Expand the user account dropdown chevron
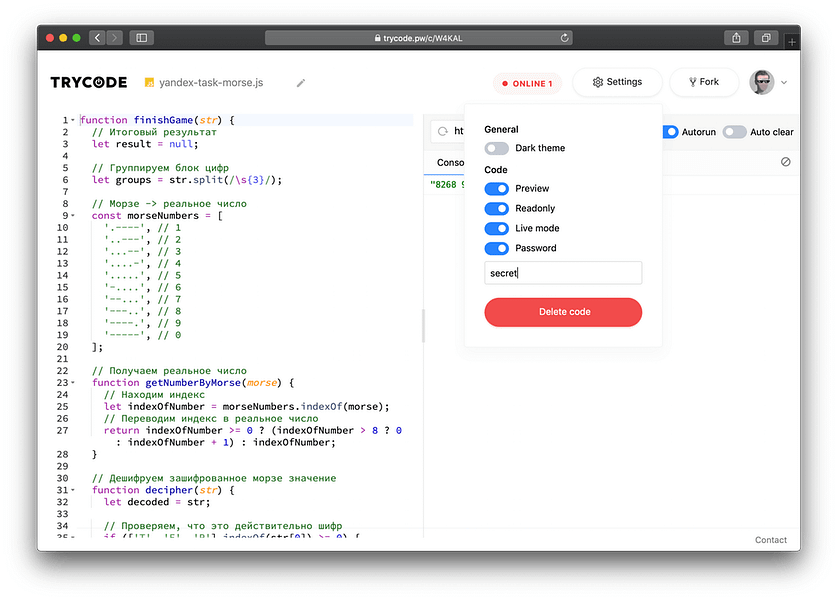This screenshot has width=838, height=600. [784, 82]
